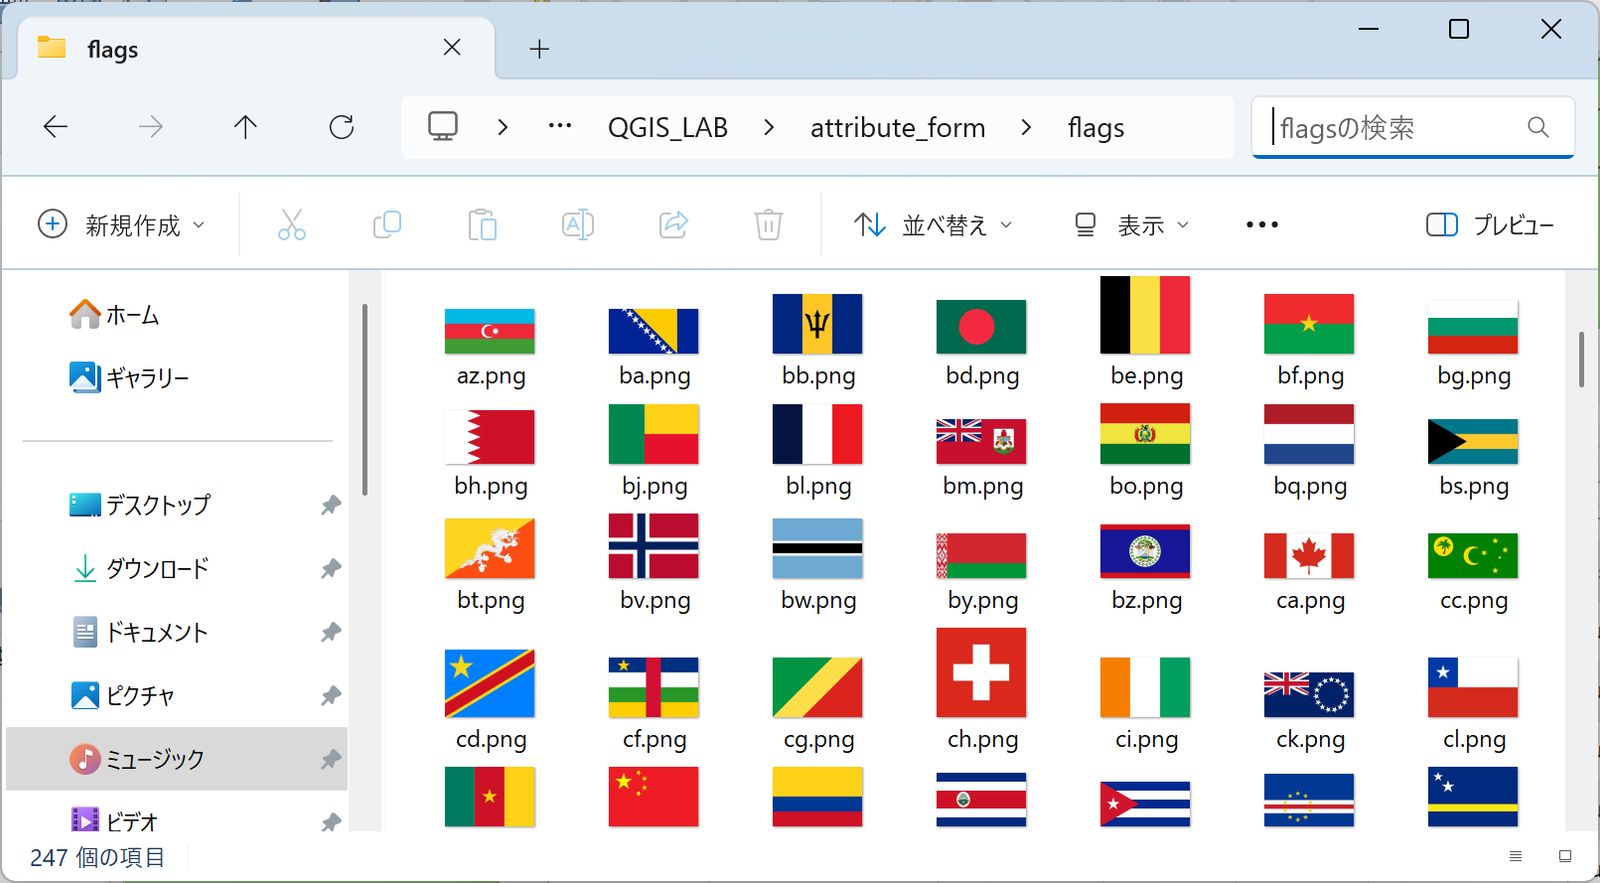Click the PC monitor icon in address bar
1600x883 pixels.
pos(443,127)
